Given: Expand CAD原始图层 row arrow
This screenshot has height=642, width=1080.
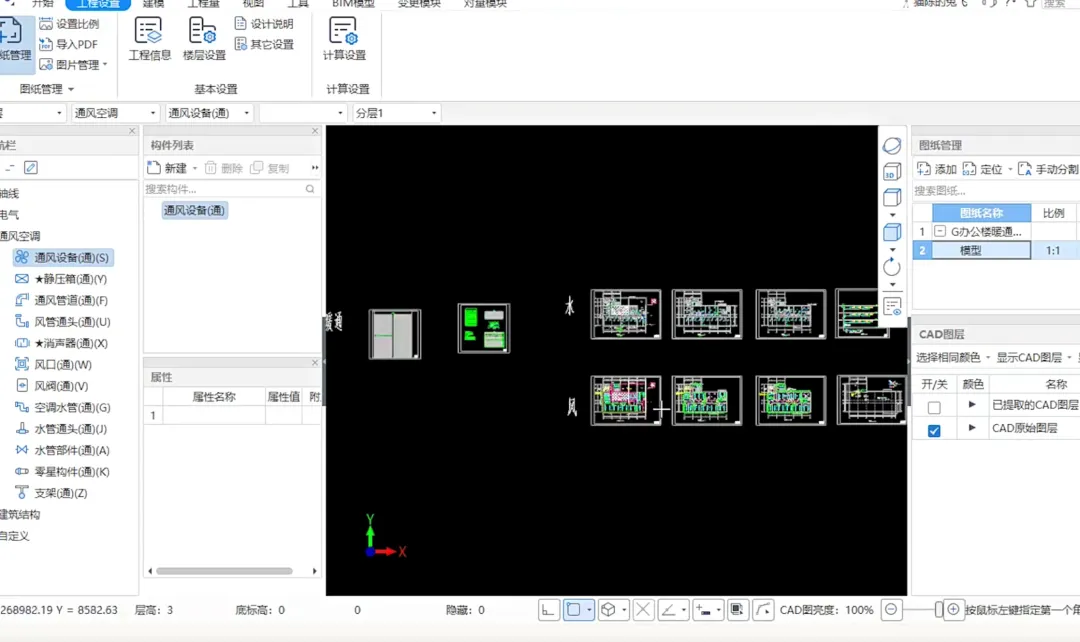Looking at the screenshot, I should pos(972,428).
